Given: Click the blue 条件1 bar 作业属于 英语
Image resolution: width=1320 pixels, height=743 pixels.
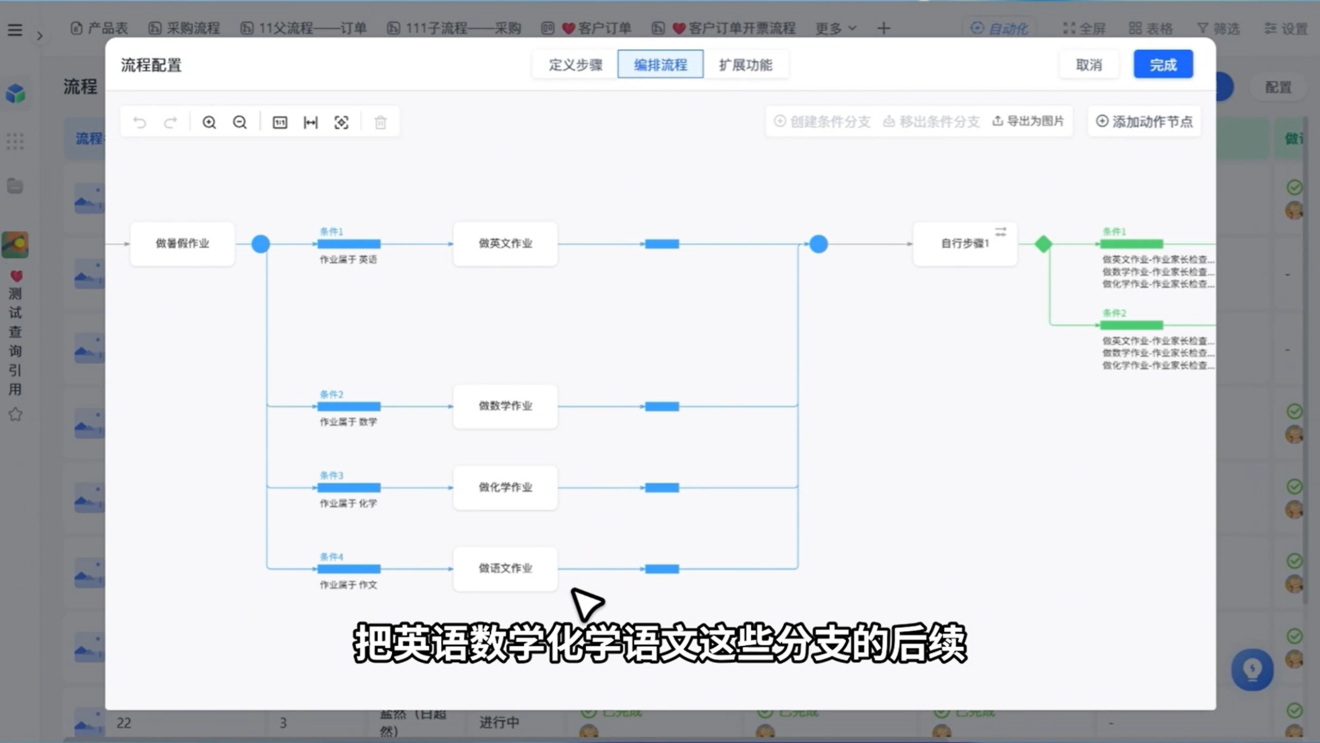Looking at the screenshot, I should pyautogui.click(x=349, y=243).
